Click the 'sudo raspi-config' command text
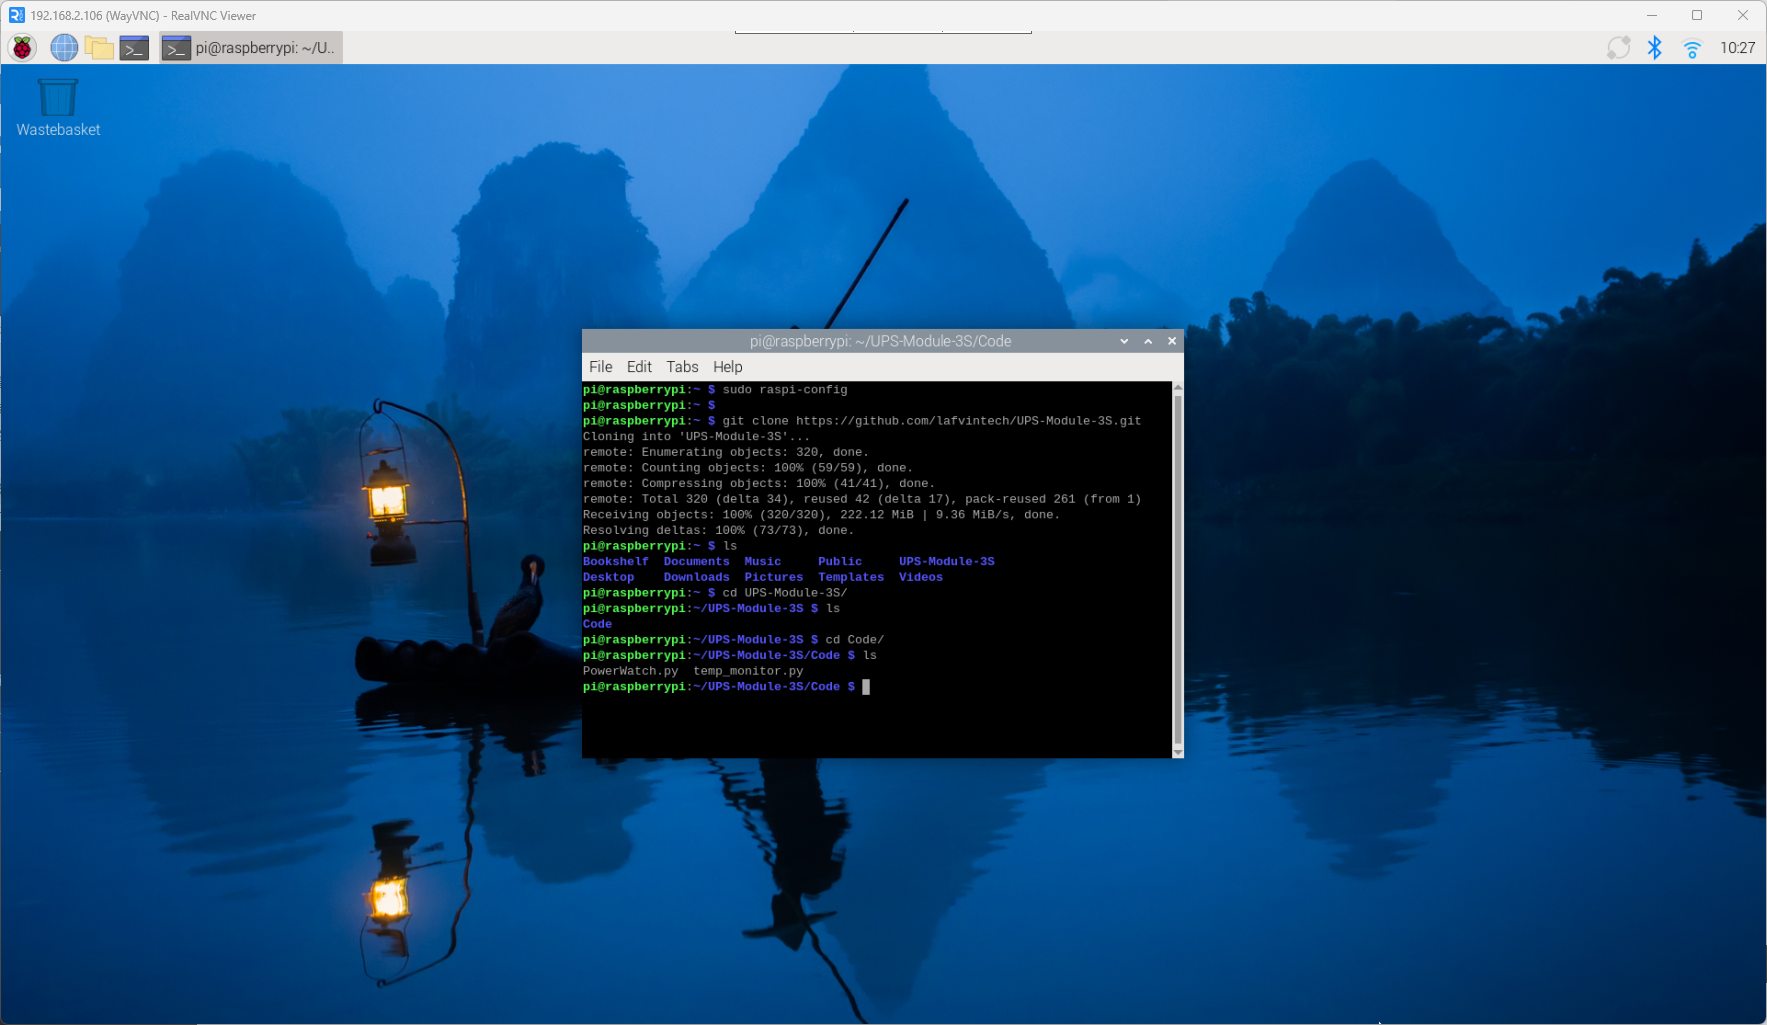Screen dimensions: 1767x1025 pos(785,390)
